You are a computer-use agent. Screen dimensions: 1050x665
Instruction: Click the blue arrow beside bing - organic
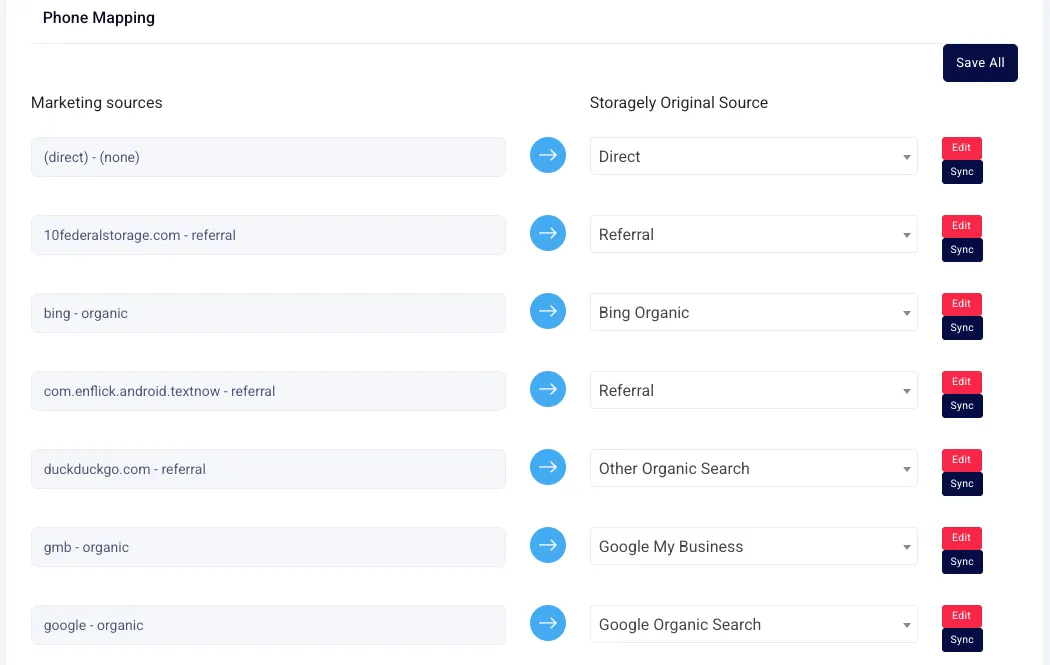(548, 311)
